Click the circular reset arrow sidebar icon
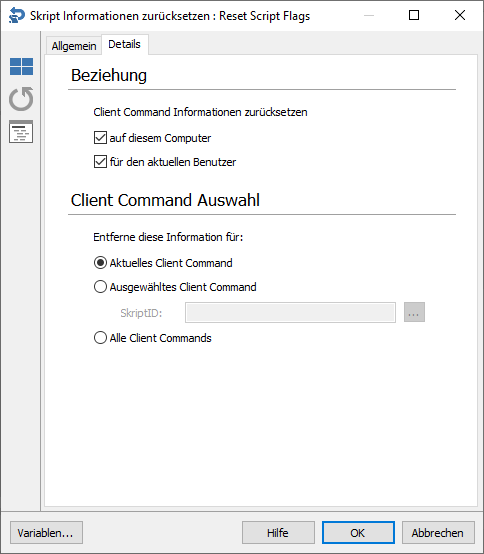The width and height of the screenshot is (484, 554). click(21, 99)
